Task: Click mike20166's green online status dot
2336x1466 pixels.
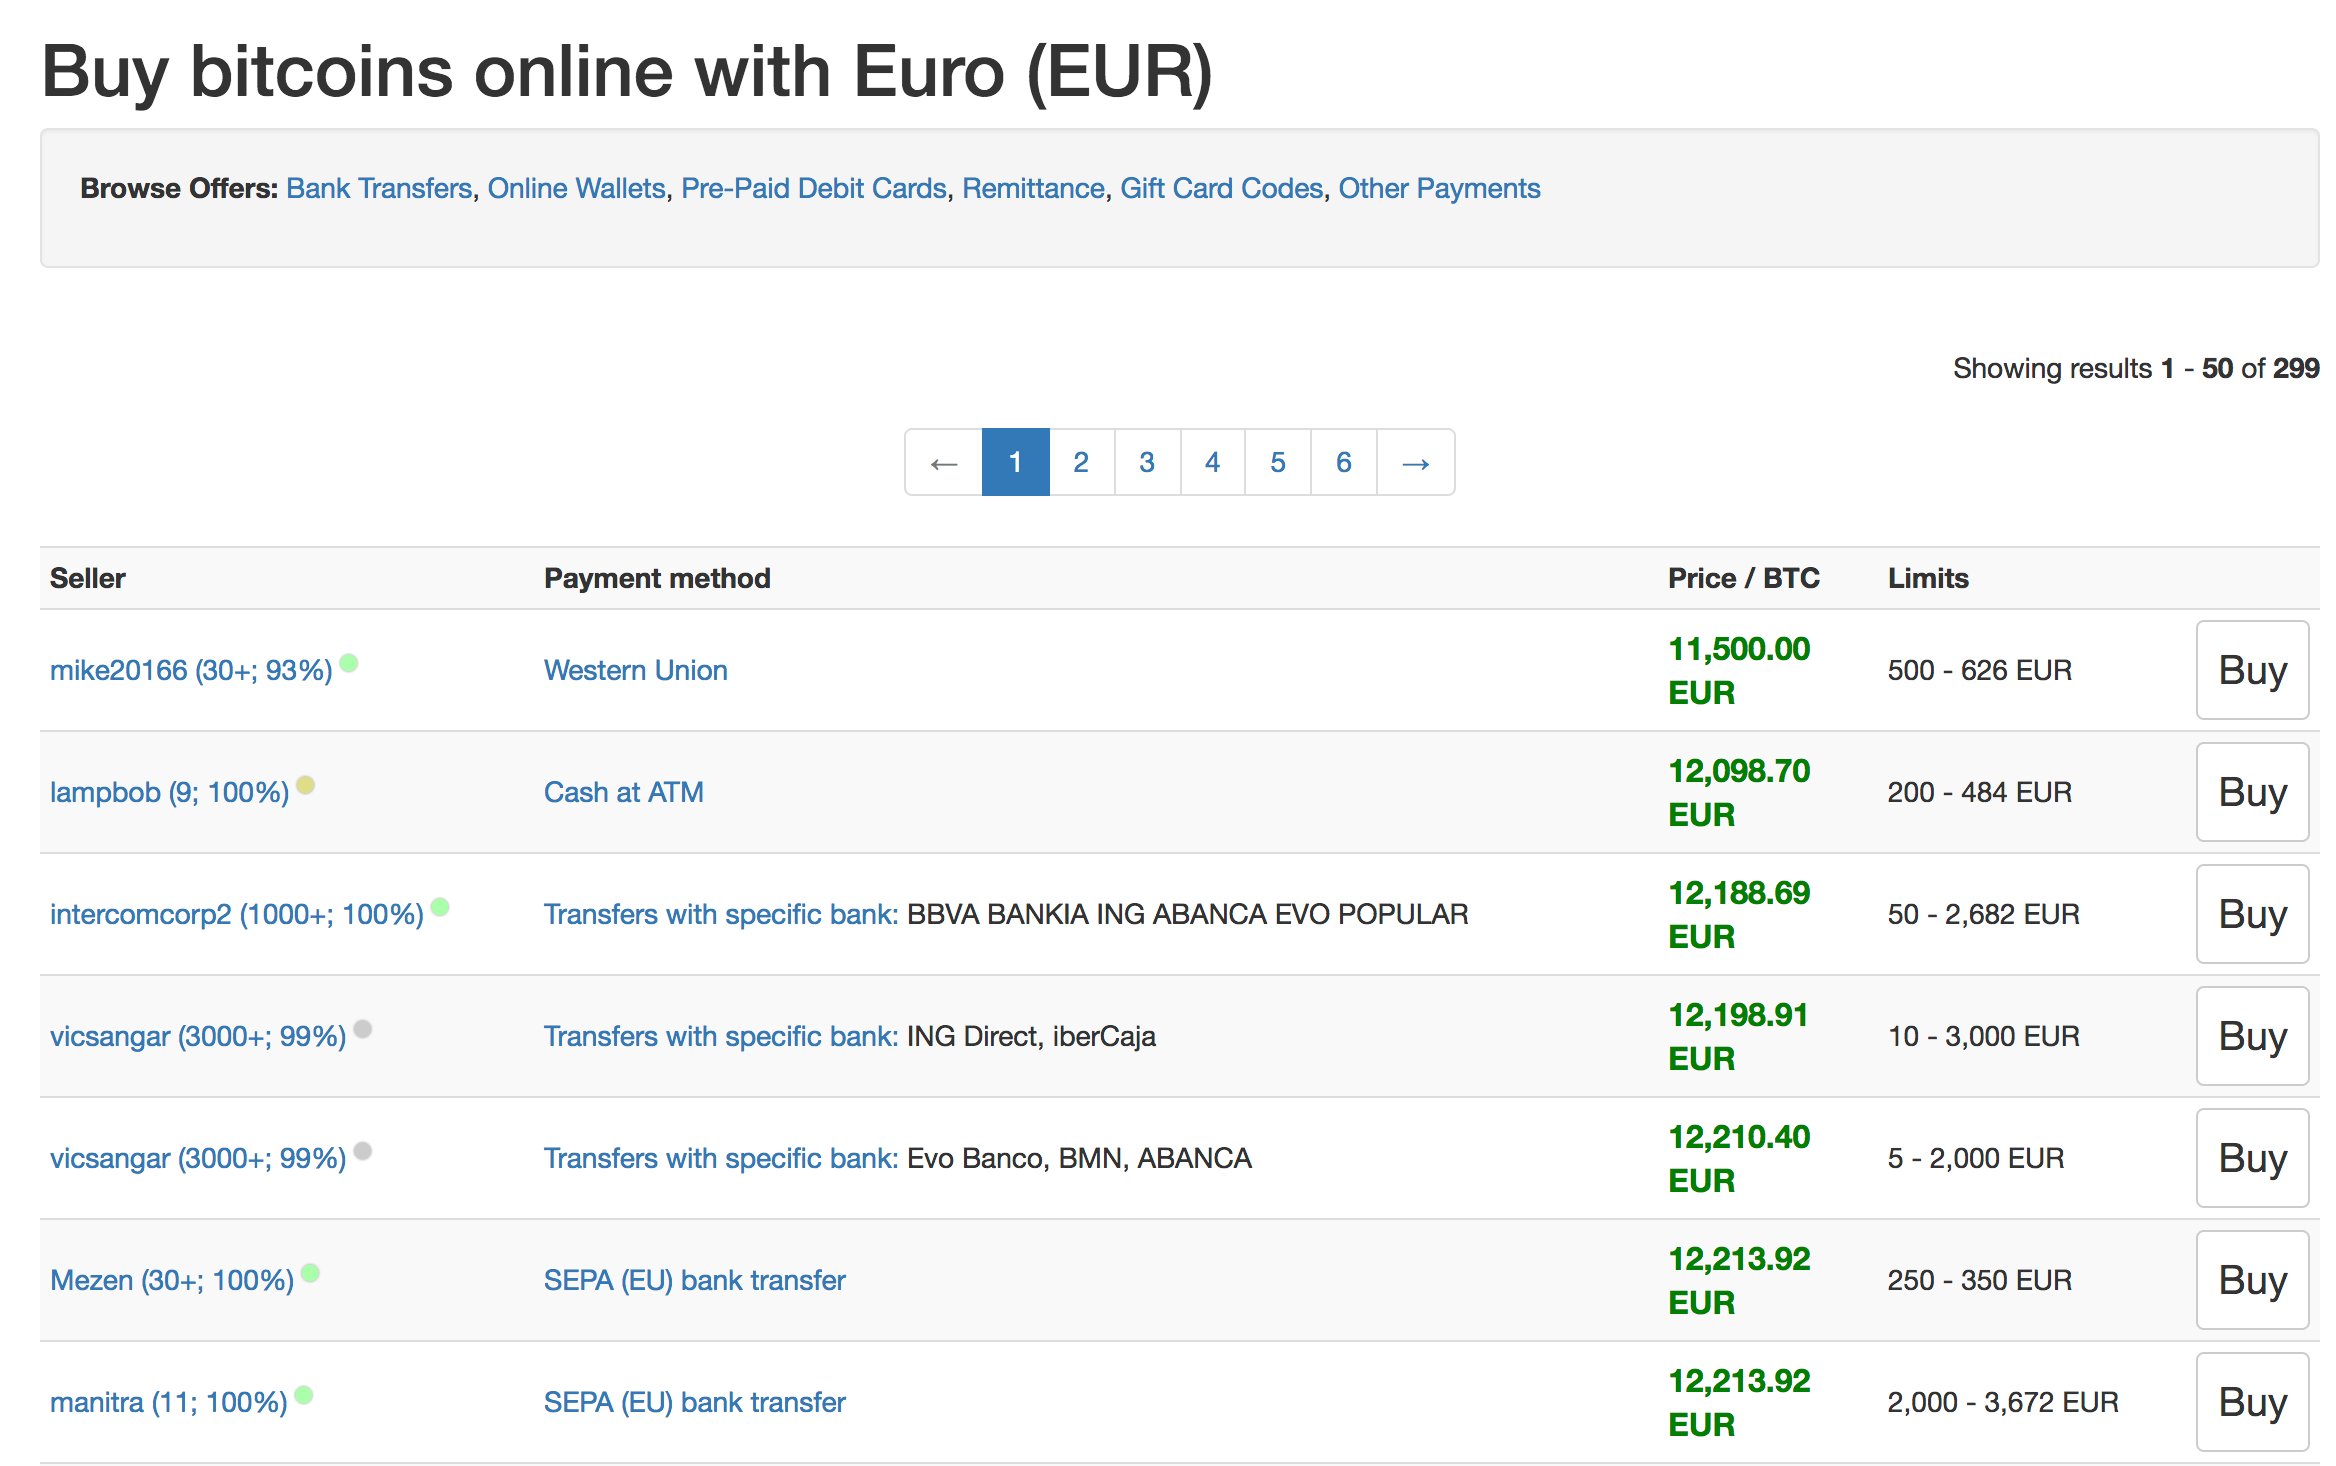Action: click(349, 662)
